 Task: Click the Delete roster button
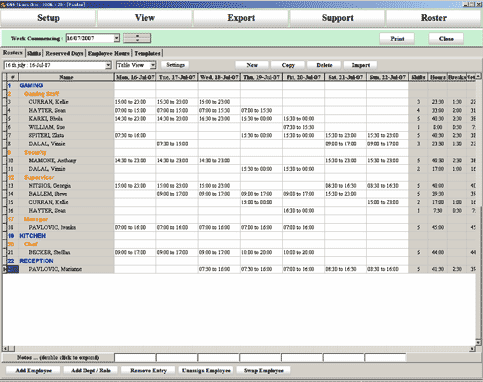click(324, 65)
